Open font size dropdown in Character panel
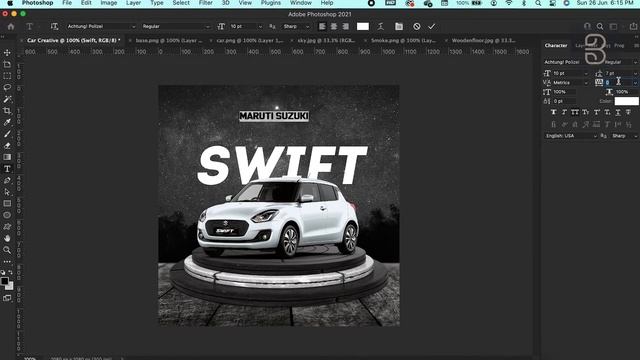The width and height of the screenshot is (640, 360). point(586,73)
